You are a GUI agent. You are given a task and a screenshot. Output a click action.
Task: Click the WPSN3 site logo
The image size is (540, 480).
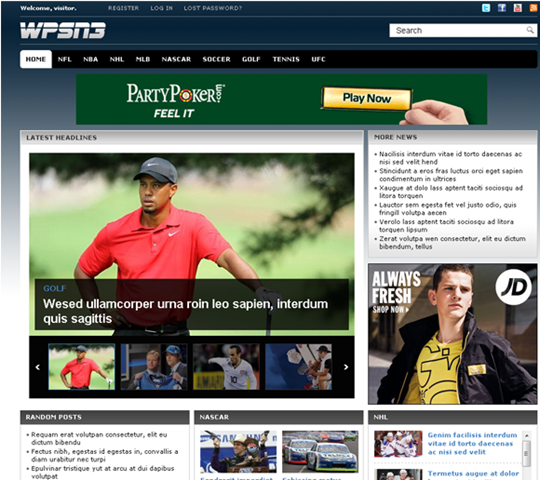pos(63,30)
